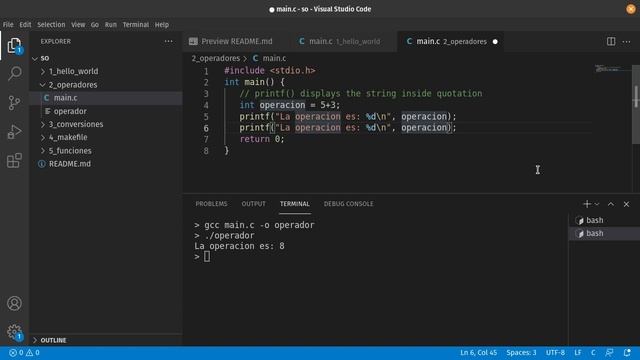This screenshot has height=360, width=640.
Task: Maximize the terminal panel size
Action: point(611,204)
